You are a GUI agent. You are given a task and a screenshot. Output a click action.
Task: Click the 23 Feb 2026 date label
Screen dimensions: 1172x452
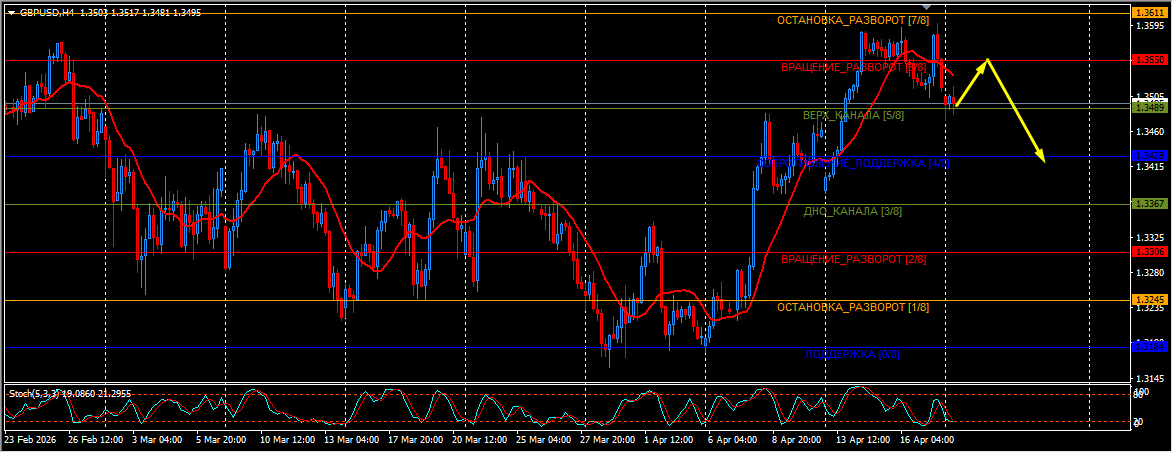[x=31, y=441]
